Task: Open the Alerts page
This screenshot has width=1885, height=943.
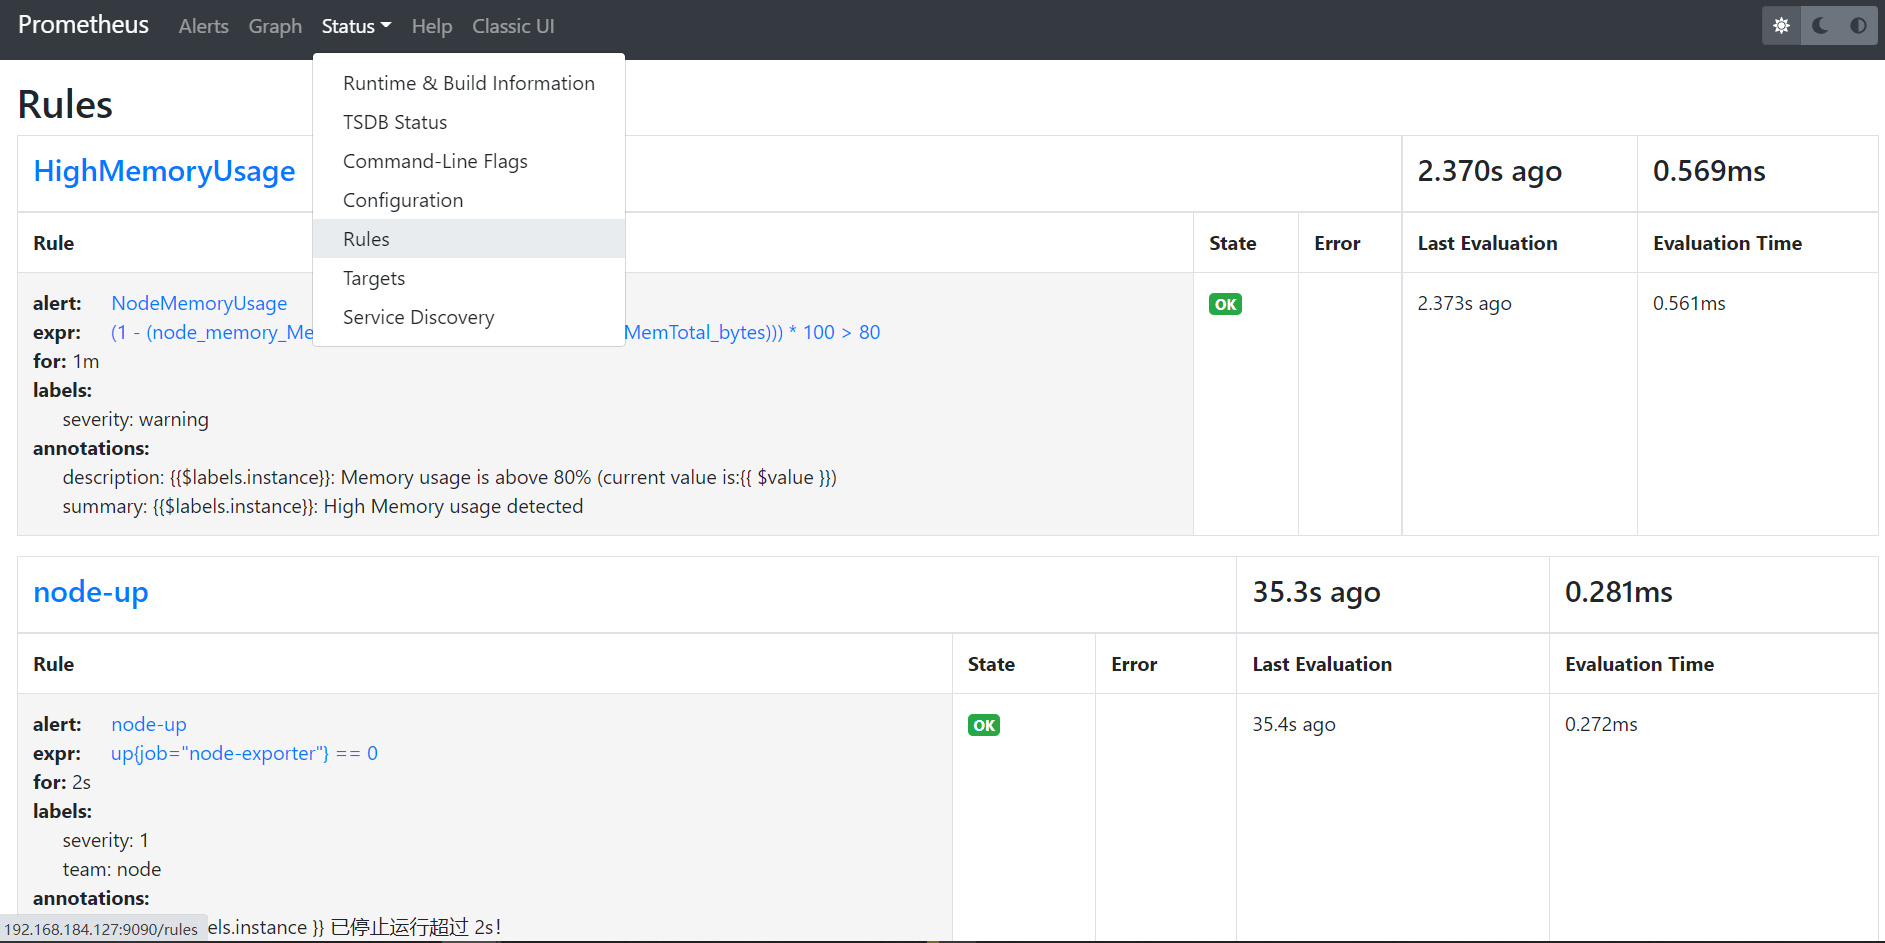Action: pos(203,26)
